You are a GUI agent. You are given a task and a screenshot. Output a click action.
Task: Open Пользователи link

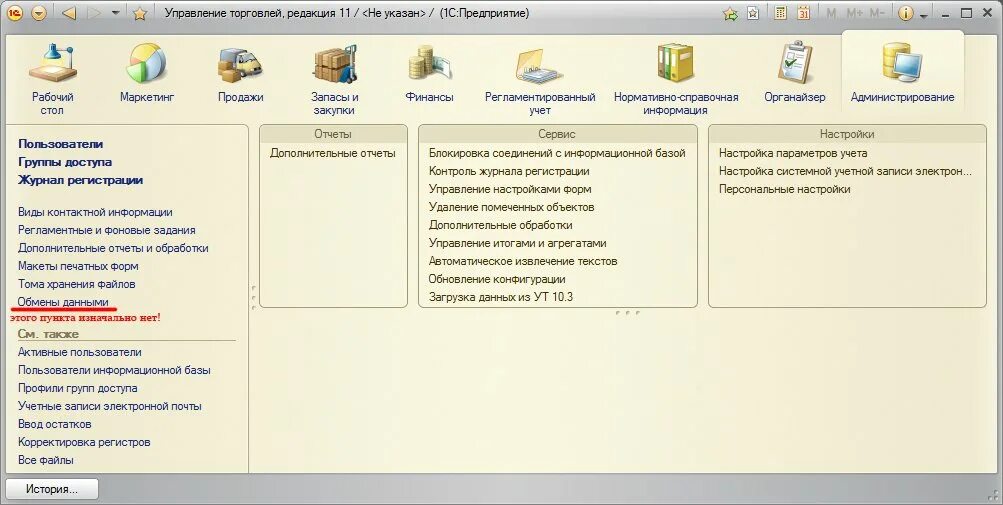61,144
